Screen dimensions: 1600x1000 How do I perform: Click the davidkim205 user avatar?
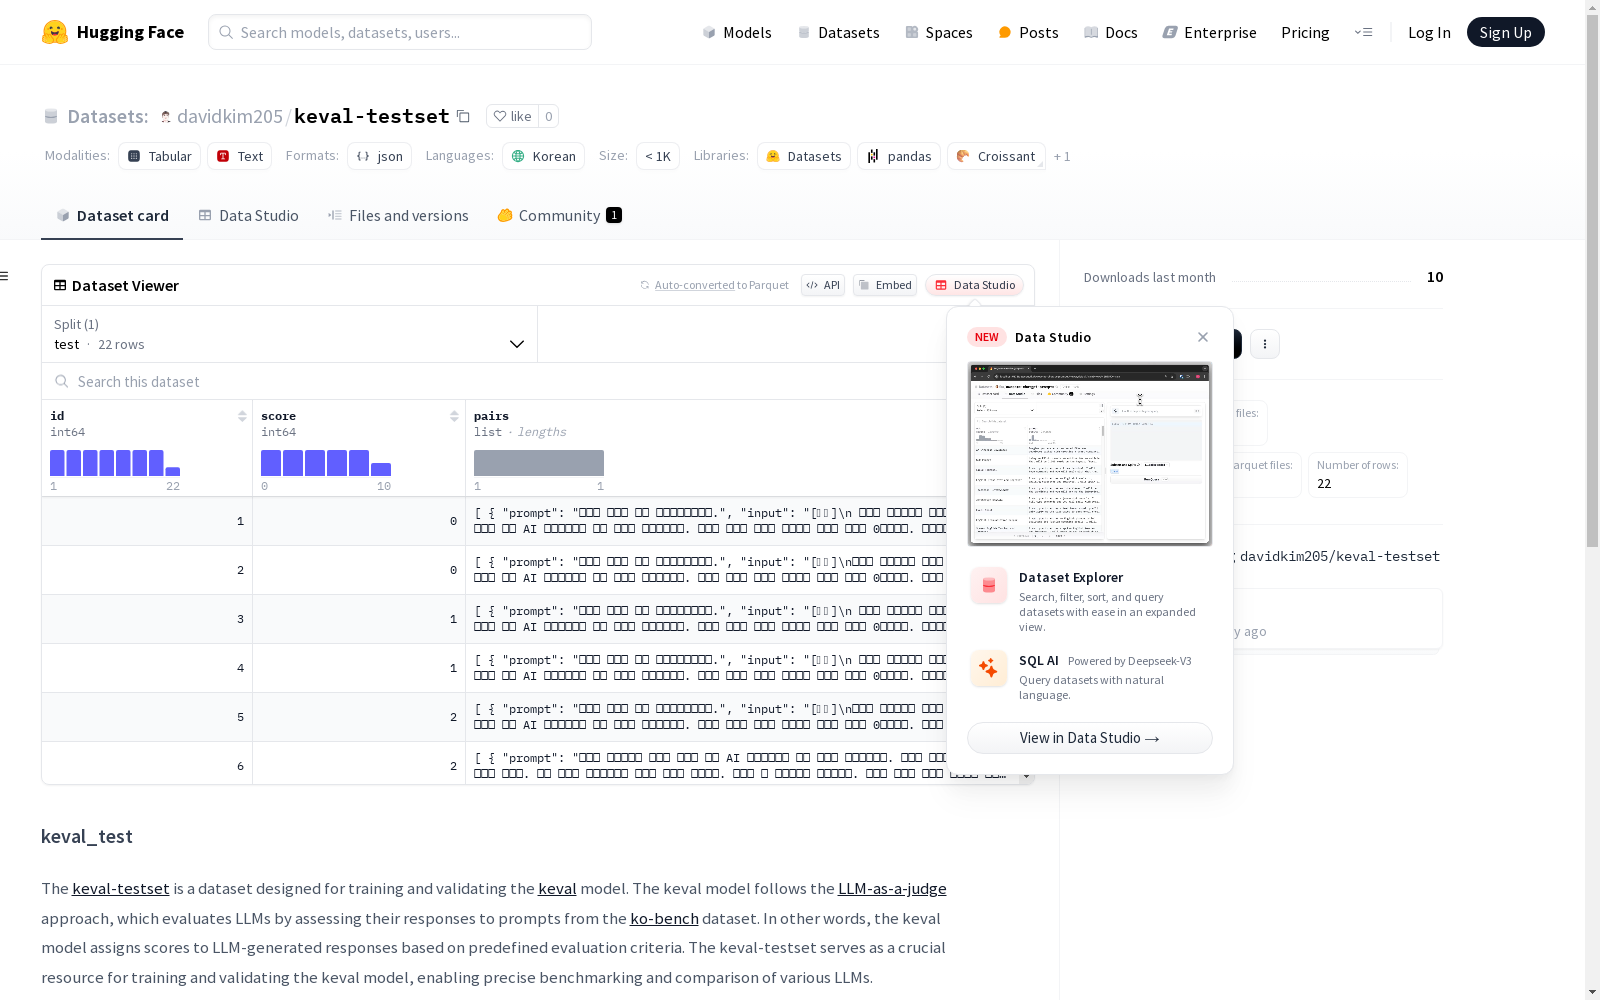point(166,117)
